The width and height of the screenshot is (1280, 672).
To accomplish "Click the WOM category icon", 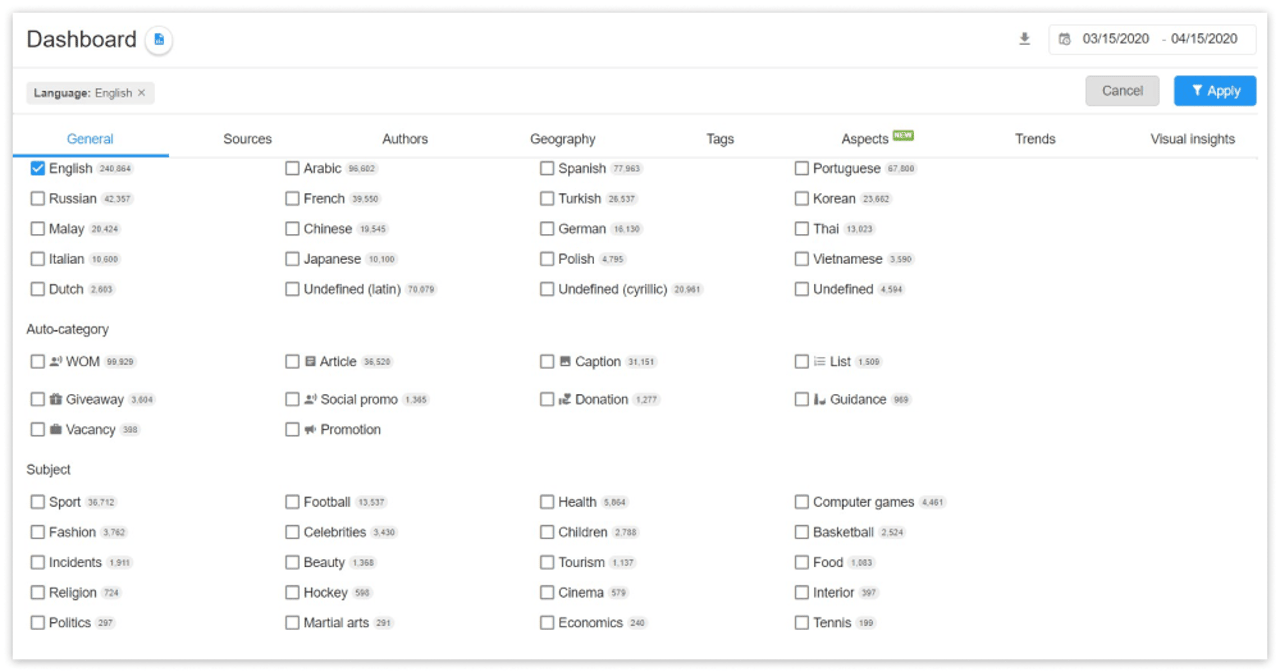I will [56, 362].
